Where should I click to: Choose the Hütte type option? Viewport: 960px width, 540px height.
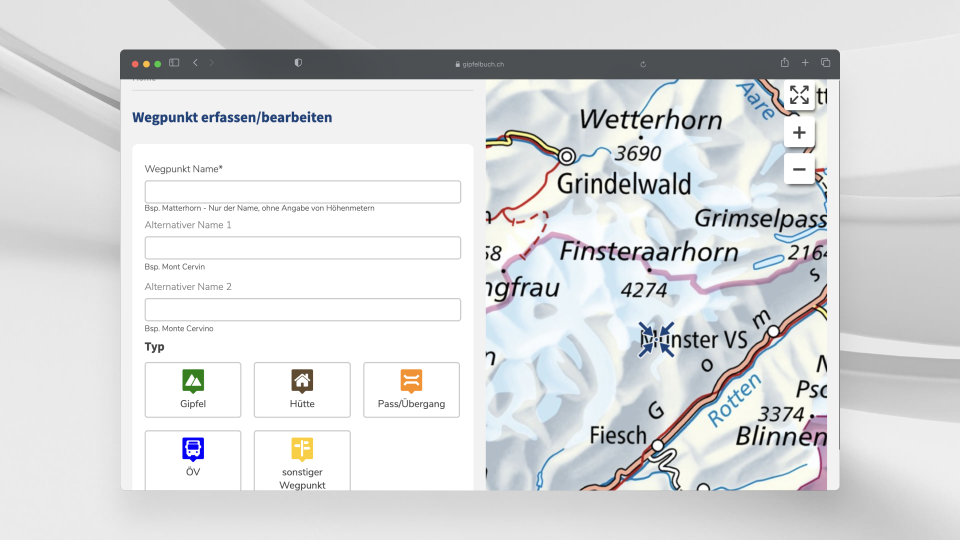(x=302, y=389)
